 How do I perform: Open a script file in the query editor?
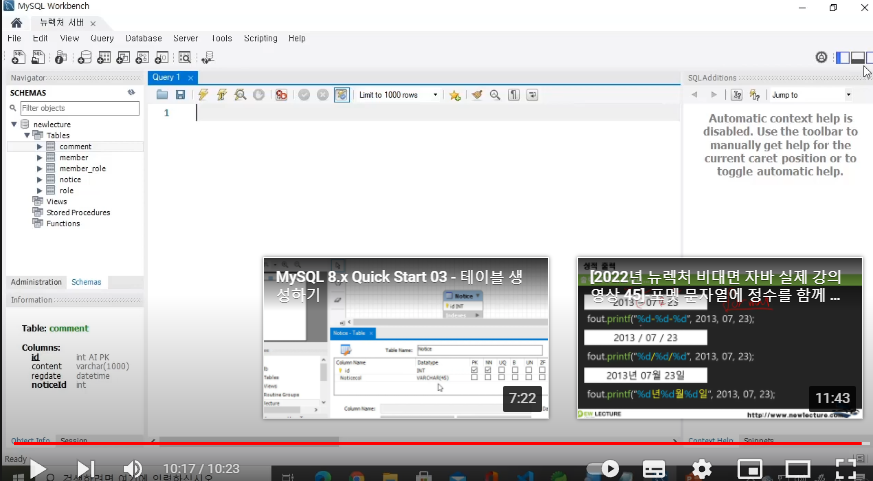[x=162, y=95]
